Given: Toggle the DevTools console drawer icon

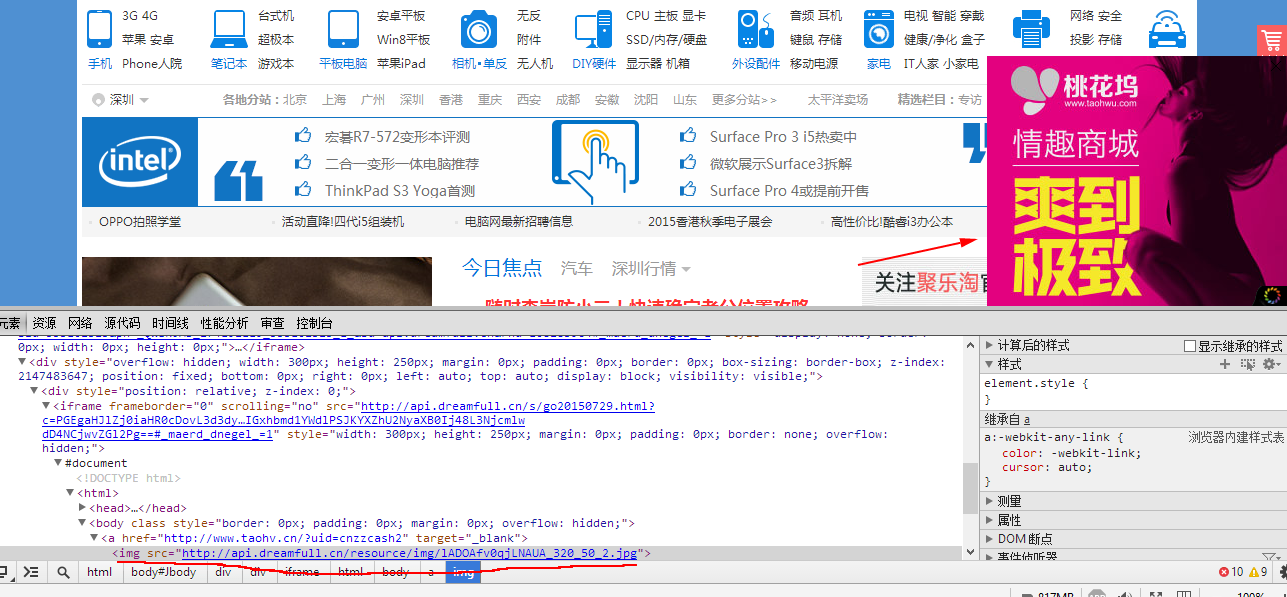Looking at the screenshot, I should pyautogui.click(x=31, y=572).
